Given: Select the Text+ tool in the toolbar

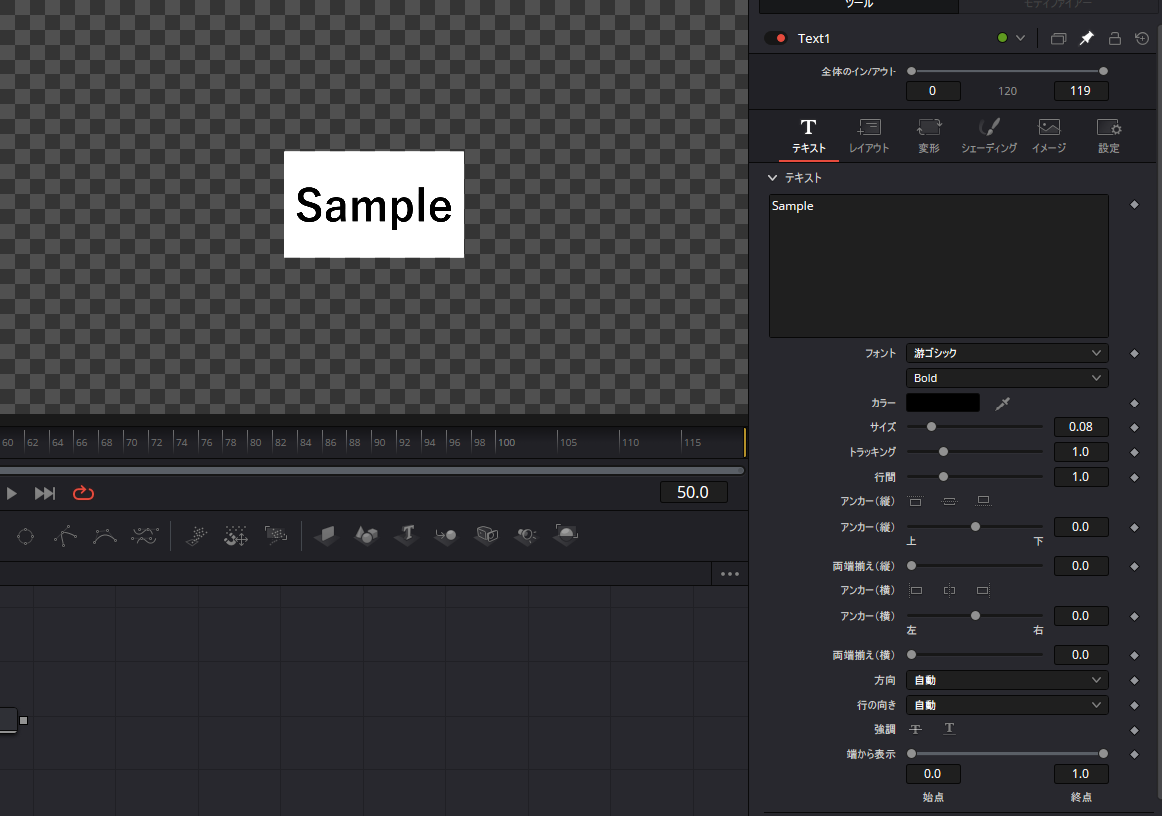Looking at the screenshot, I should tap(405, 536).
